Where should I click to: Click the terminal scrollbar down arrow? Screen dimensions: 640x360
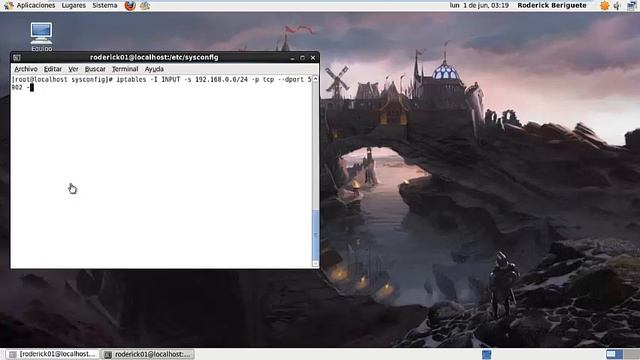pyautogui.click(x=315, y=264)
